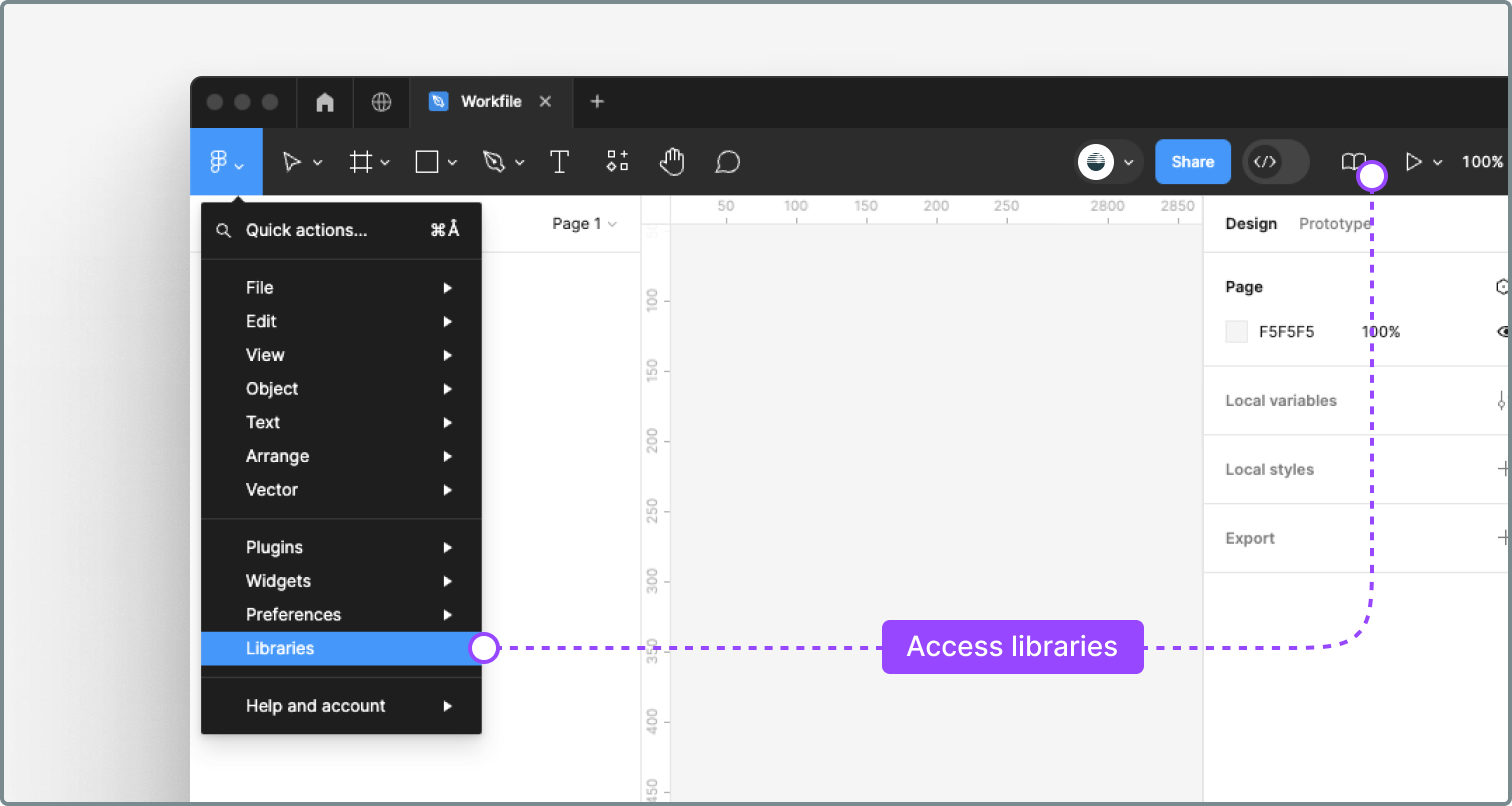The width and height of the screenshot is (1512, 806).
Task: Switch to the Prototype tab
Action: tap(1335, 224)
